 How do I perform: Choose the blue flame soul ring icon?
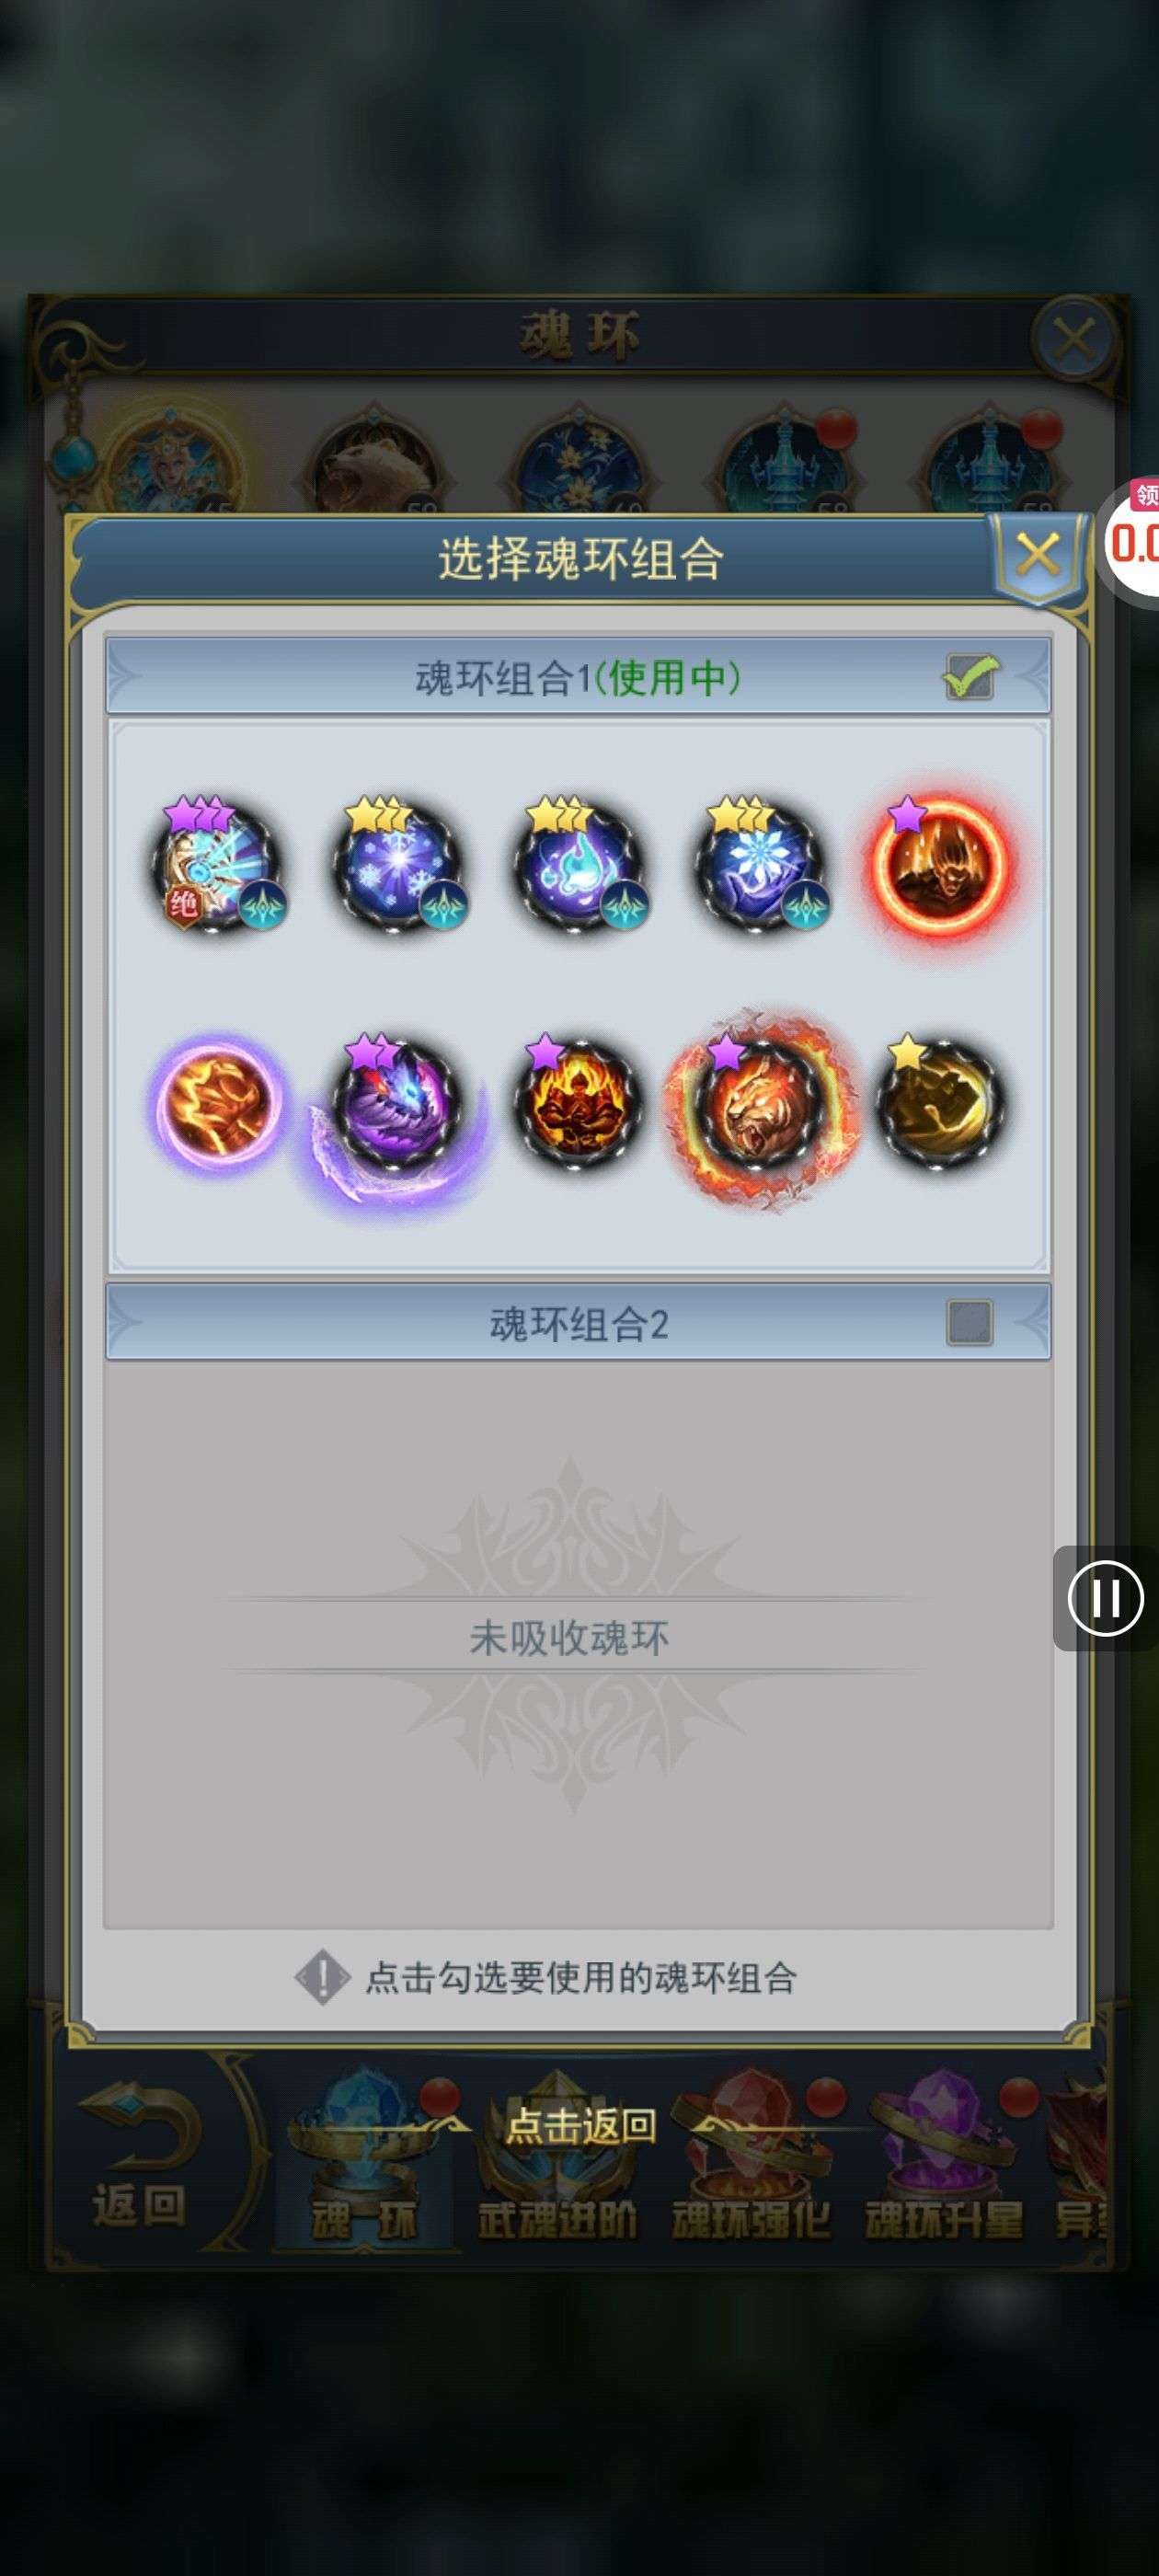click(579, 864)
